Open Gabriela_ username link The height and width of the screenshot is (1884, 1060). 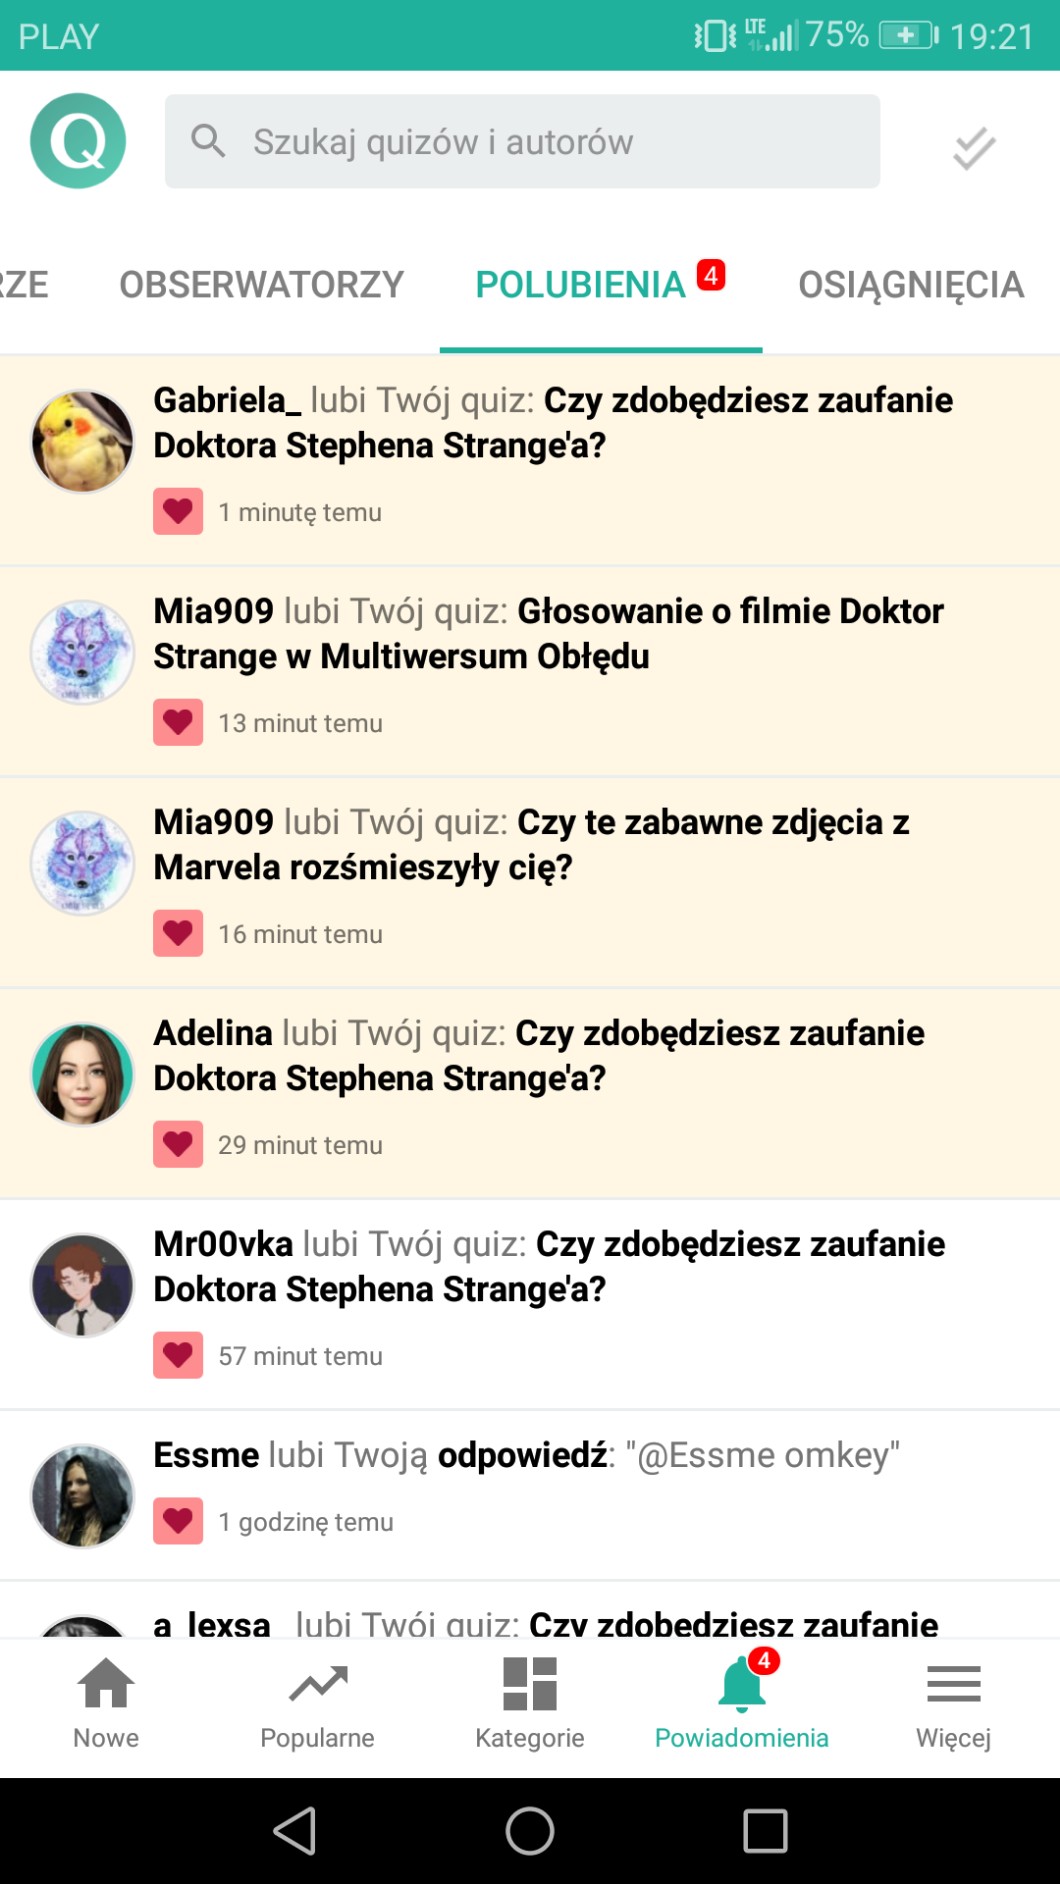tap(227, 400)
